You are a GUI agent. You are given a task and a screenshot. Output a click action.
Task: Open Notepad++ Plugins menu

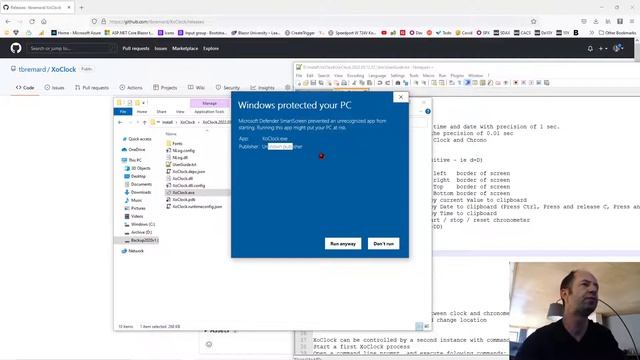point(457,76)
